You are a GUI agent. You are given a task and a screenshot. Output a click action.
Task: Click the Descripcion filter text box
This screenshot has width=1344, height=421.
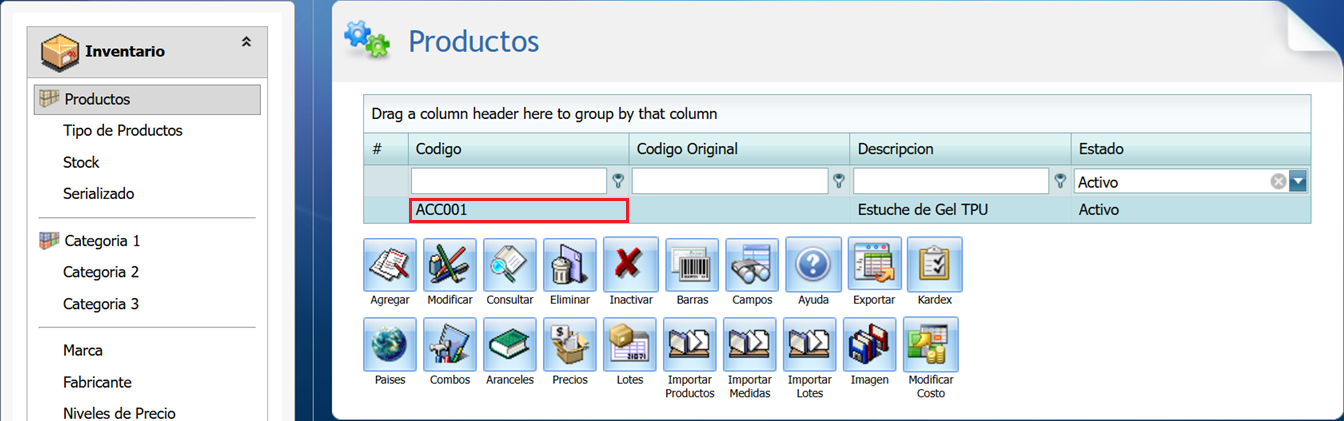(x=951, y=181)
